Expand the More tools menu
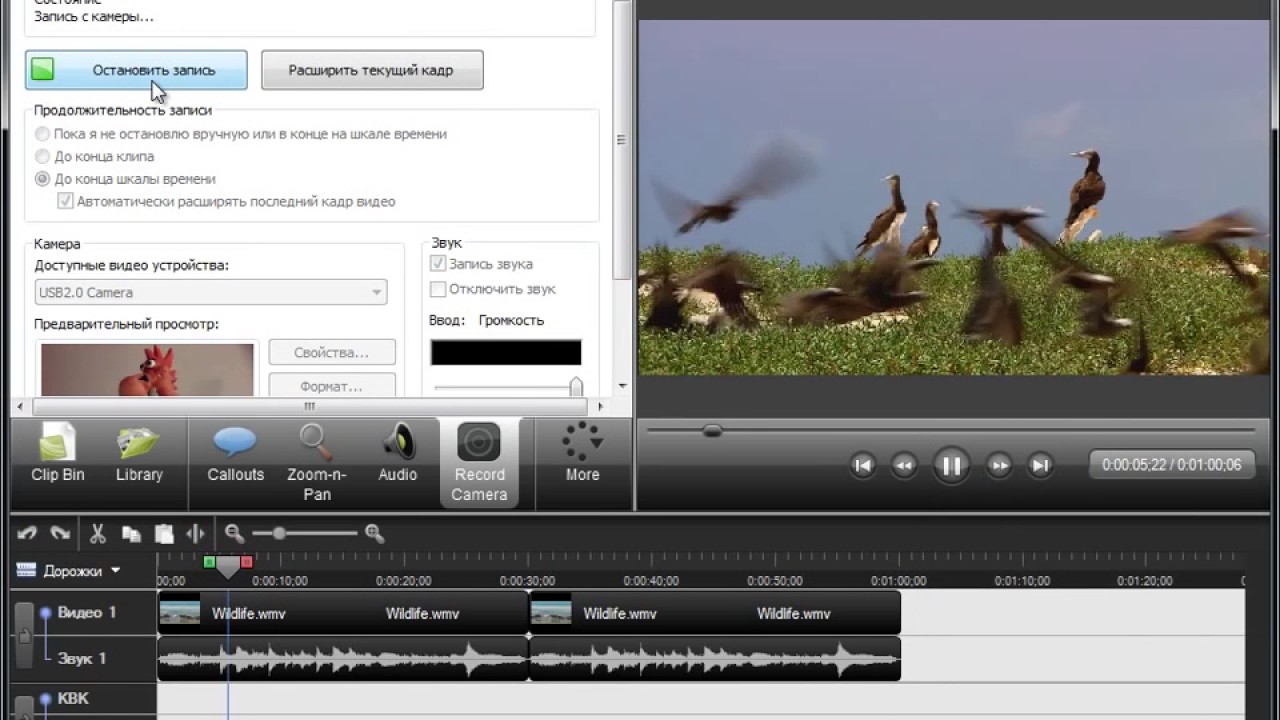This screenshot has height=720, width=1280. [582, 453]
